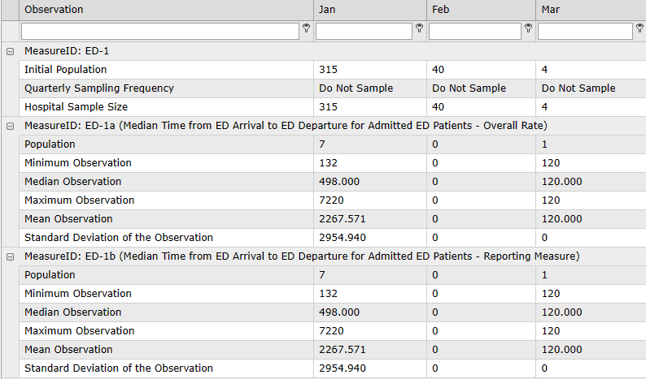Select the Initial Population row

332,70
